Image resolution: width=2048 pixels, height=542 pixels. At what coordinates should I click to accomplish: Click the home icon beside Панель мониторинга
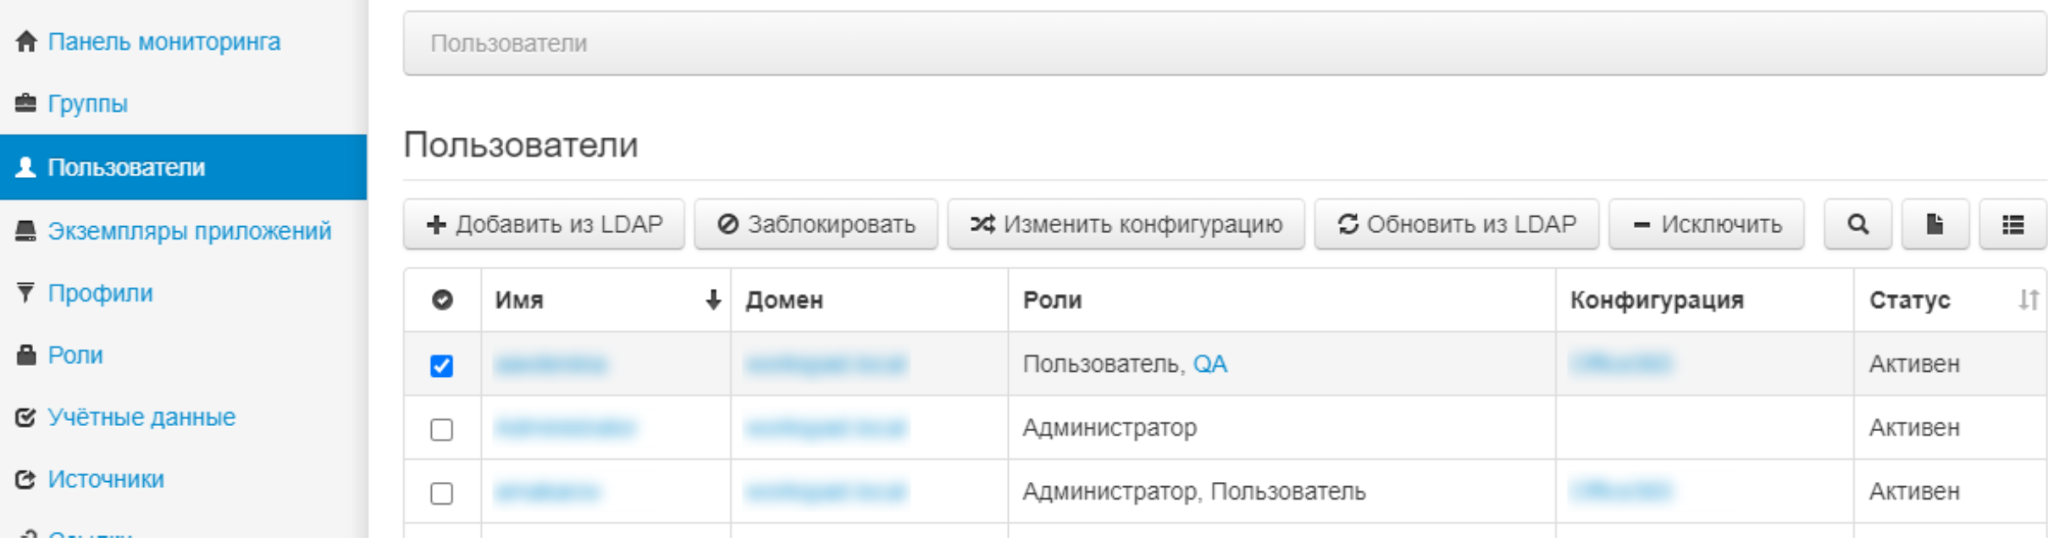(26, 42)
